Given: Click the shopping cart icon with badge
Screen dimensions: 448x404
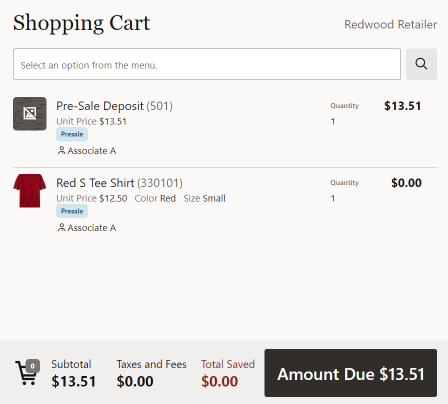Looking at the screenshot, I should coord(27,373).
